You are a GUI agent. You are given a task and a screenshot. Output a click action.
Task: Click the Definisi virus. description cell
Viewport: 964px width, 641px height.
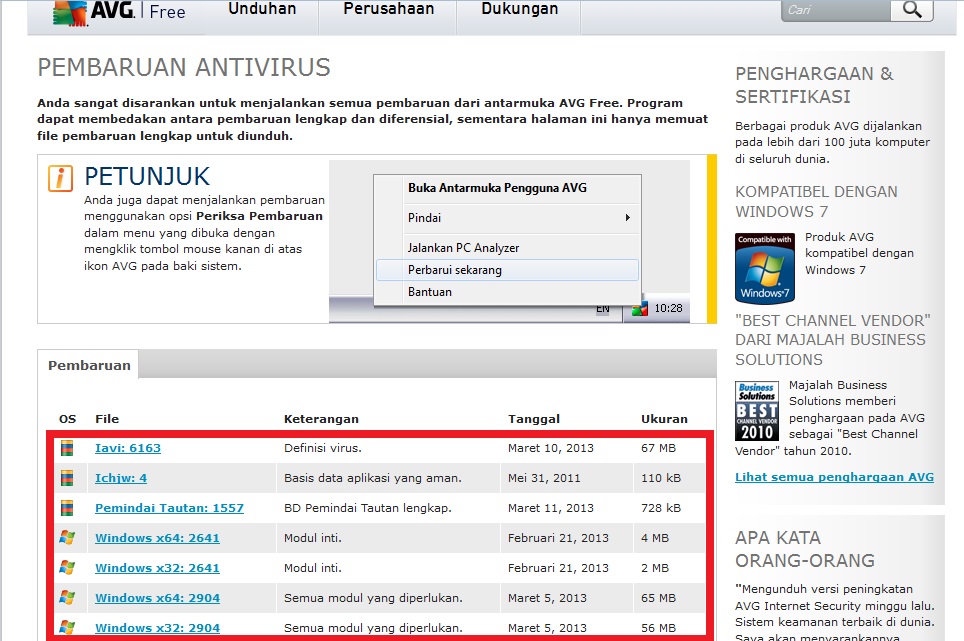pyautogui.click(x=323, y=448)
